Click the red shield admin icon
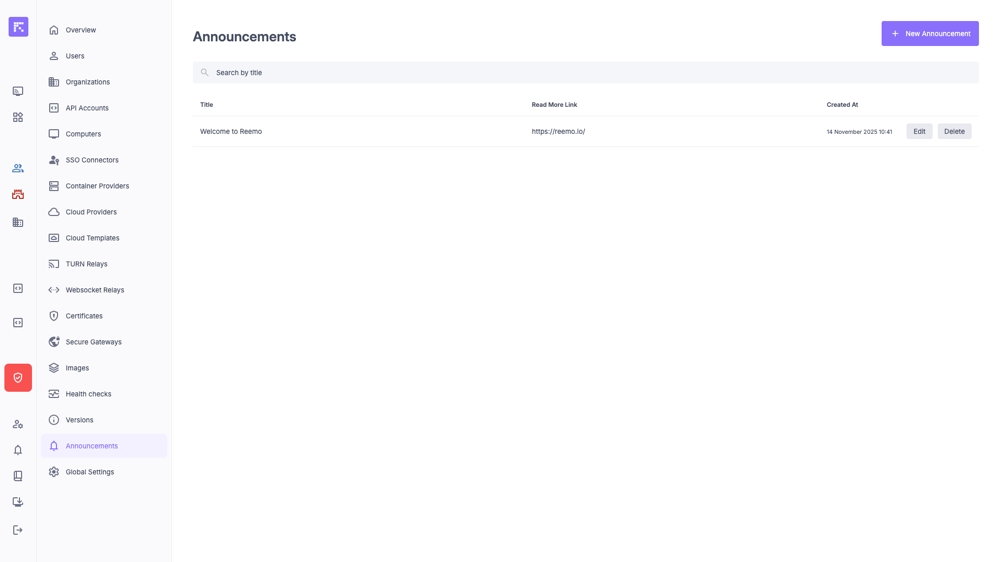The height and width of the screenshot is (562, 1000). [x=18, y=378]
